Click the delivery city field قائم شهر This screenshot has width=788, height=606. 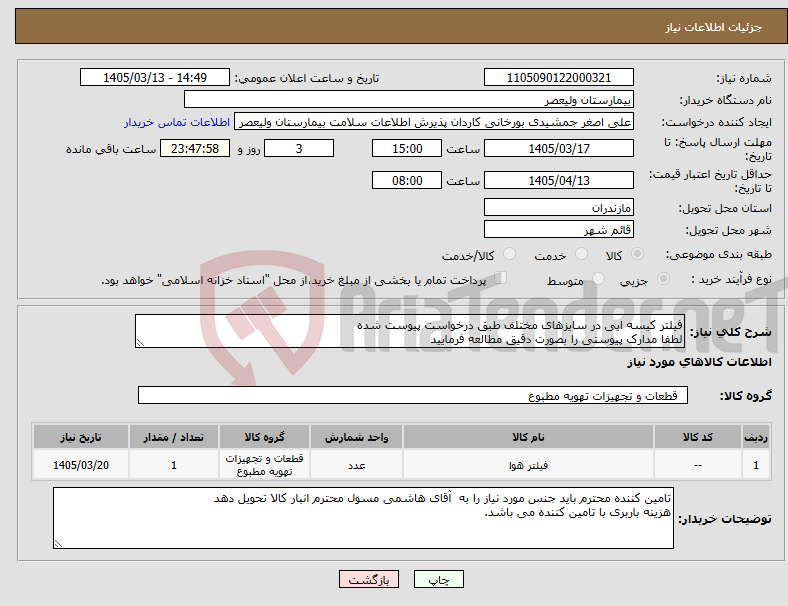pos(559,230)
